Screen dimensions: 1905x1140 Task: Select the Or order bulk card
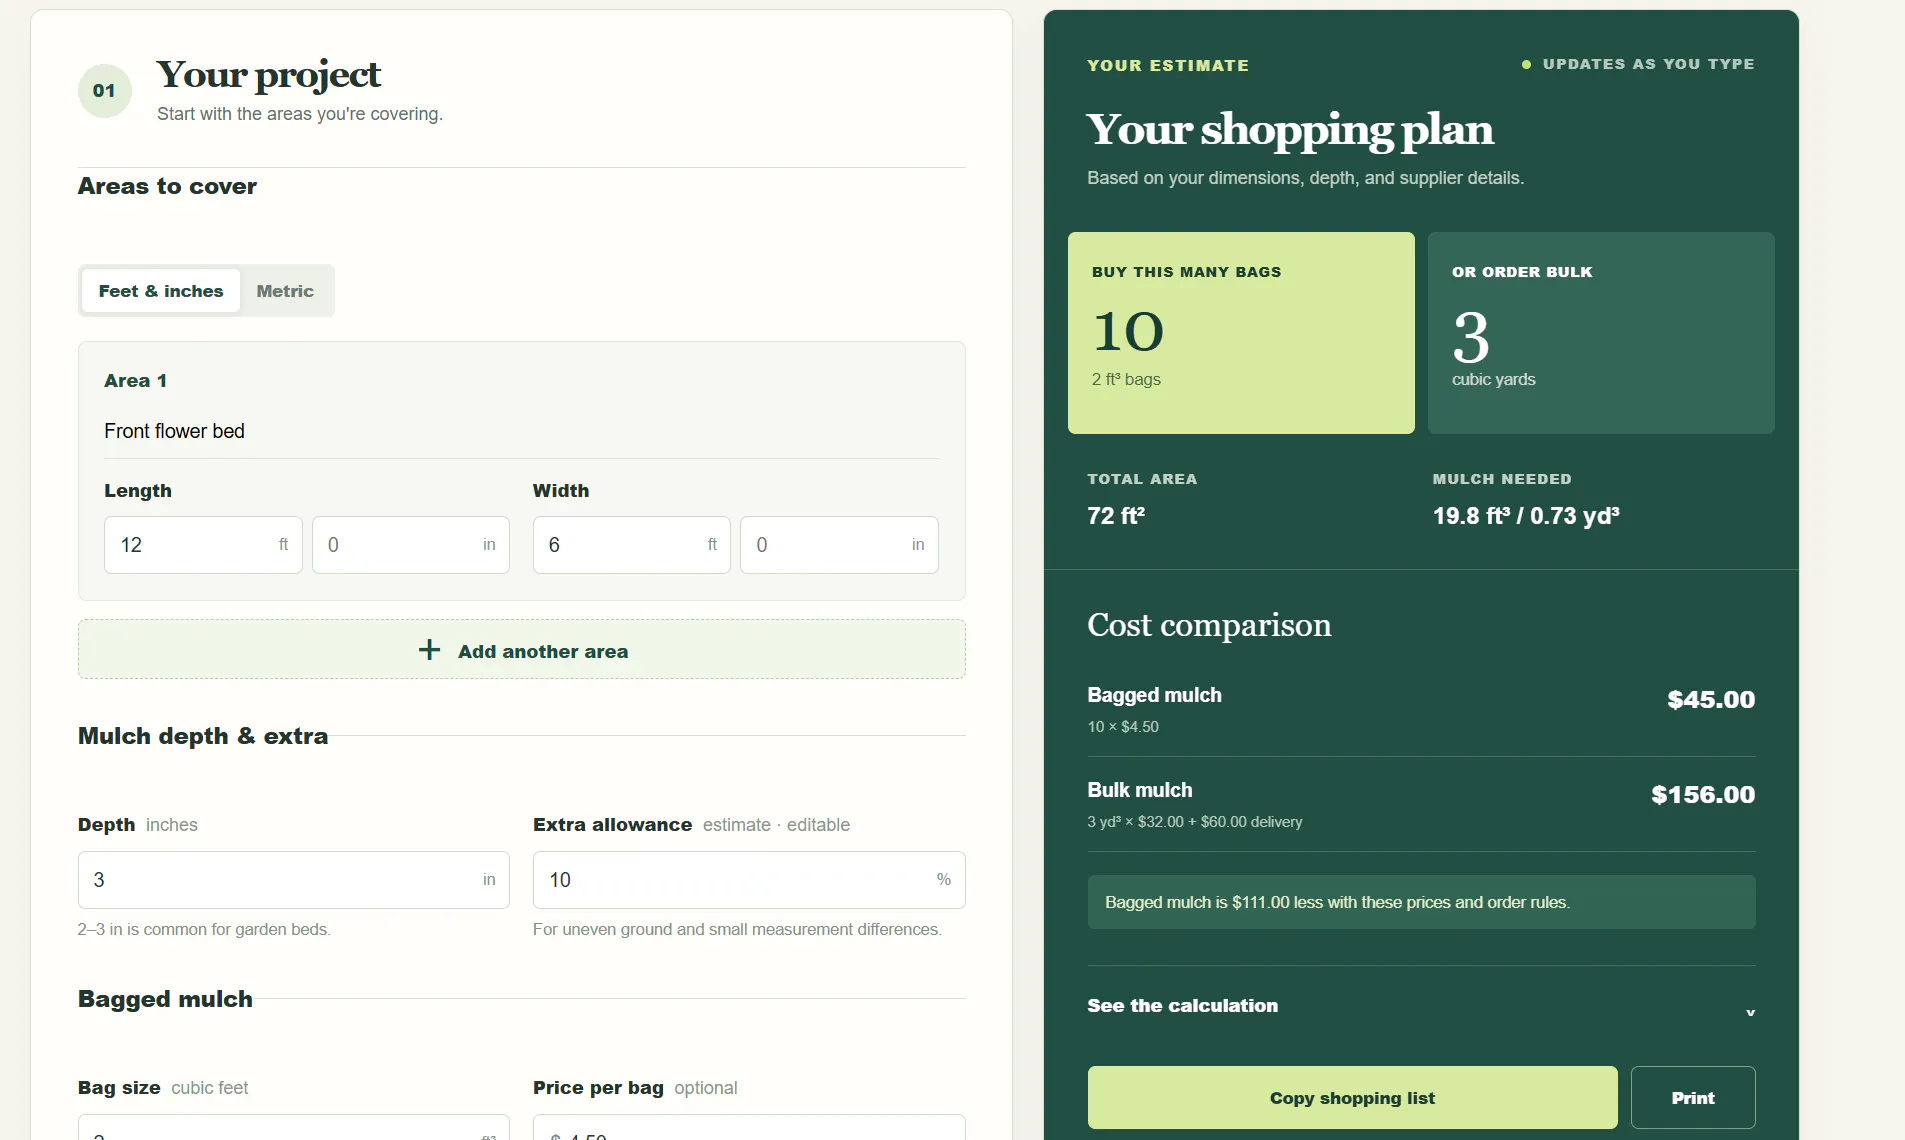[1601, 333]
